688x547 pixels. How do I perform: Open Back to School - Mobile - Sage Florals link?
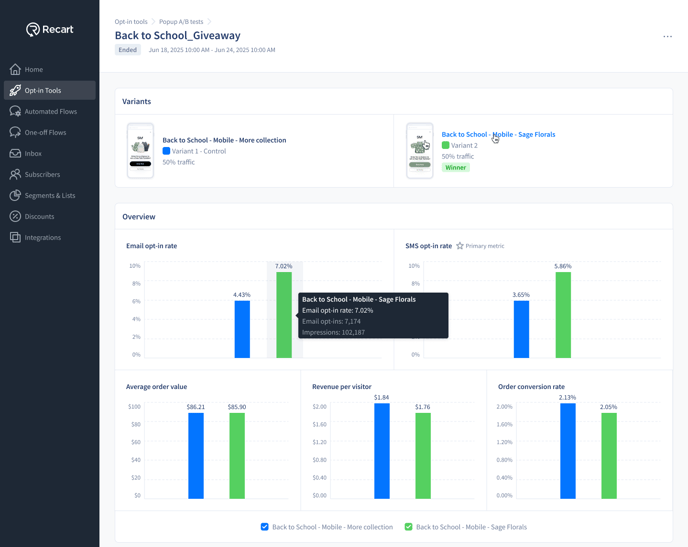pos(498,134)
